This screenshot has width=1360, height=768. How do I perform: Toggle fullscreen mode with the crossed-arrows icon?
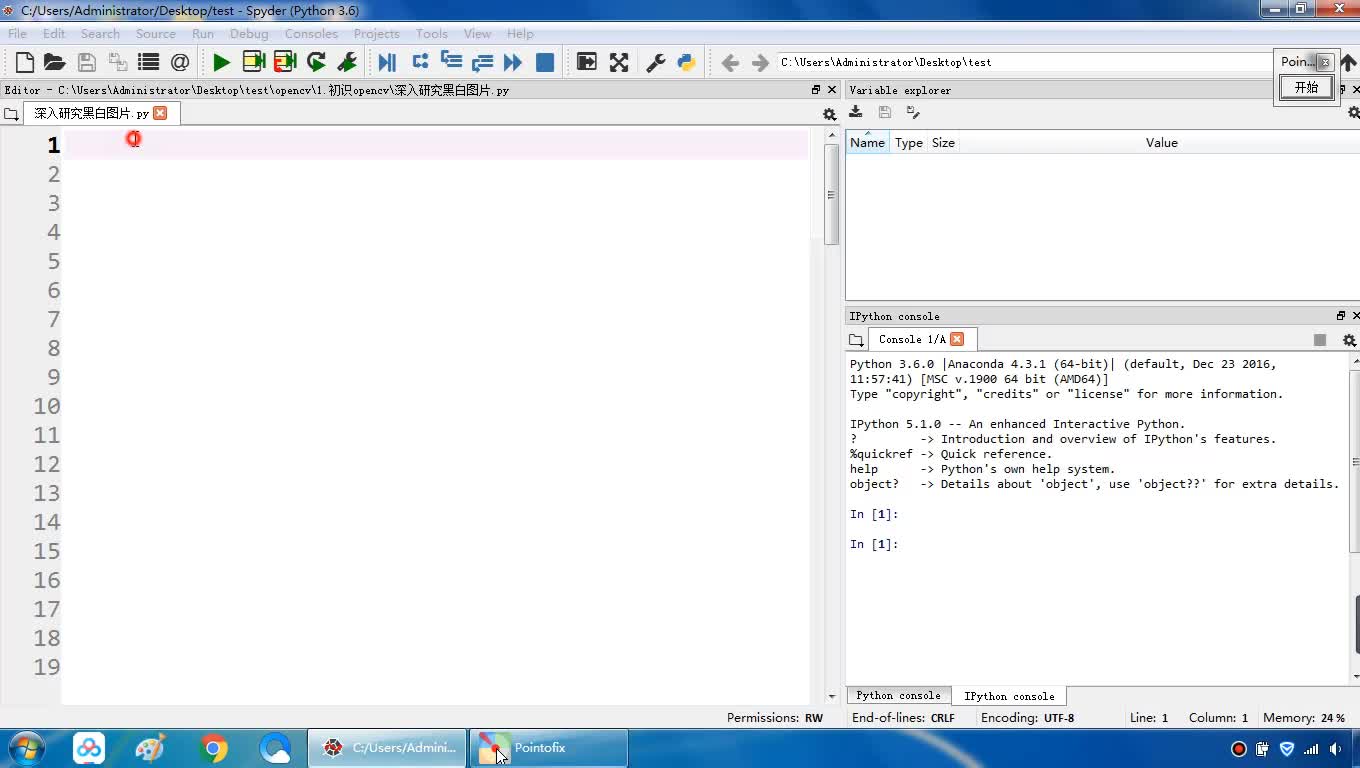point(619,62)
